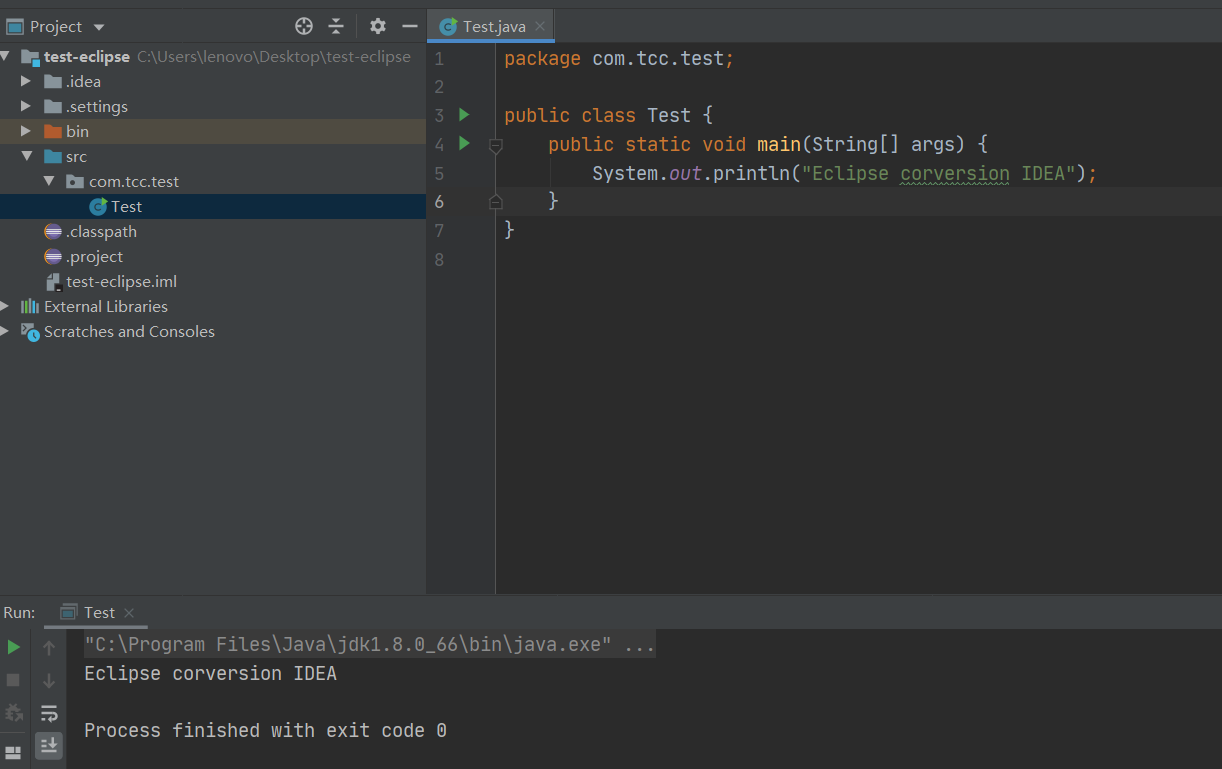Close the Test.java editor tab
This screenshot has height=769, width=1222.
pos(540,27)
